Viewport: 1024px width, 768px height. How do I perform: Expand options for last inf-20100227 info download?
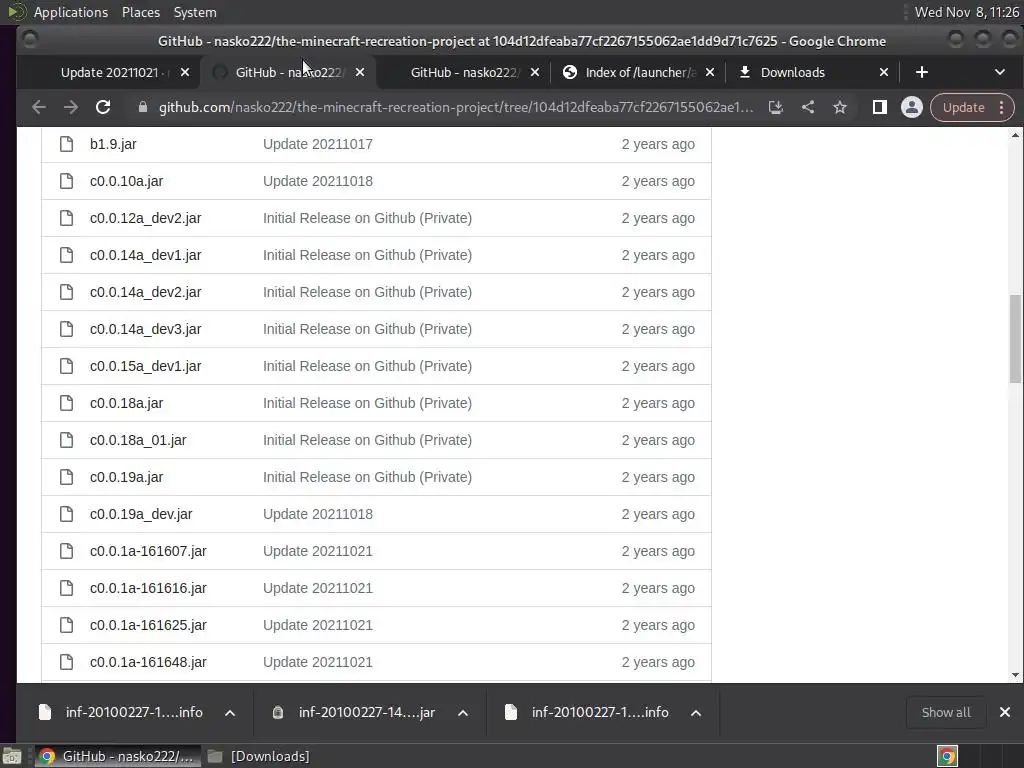696,712
